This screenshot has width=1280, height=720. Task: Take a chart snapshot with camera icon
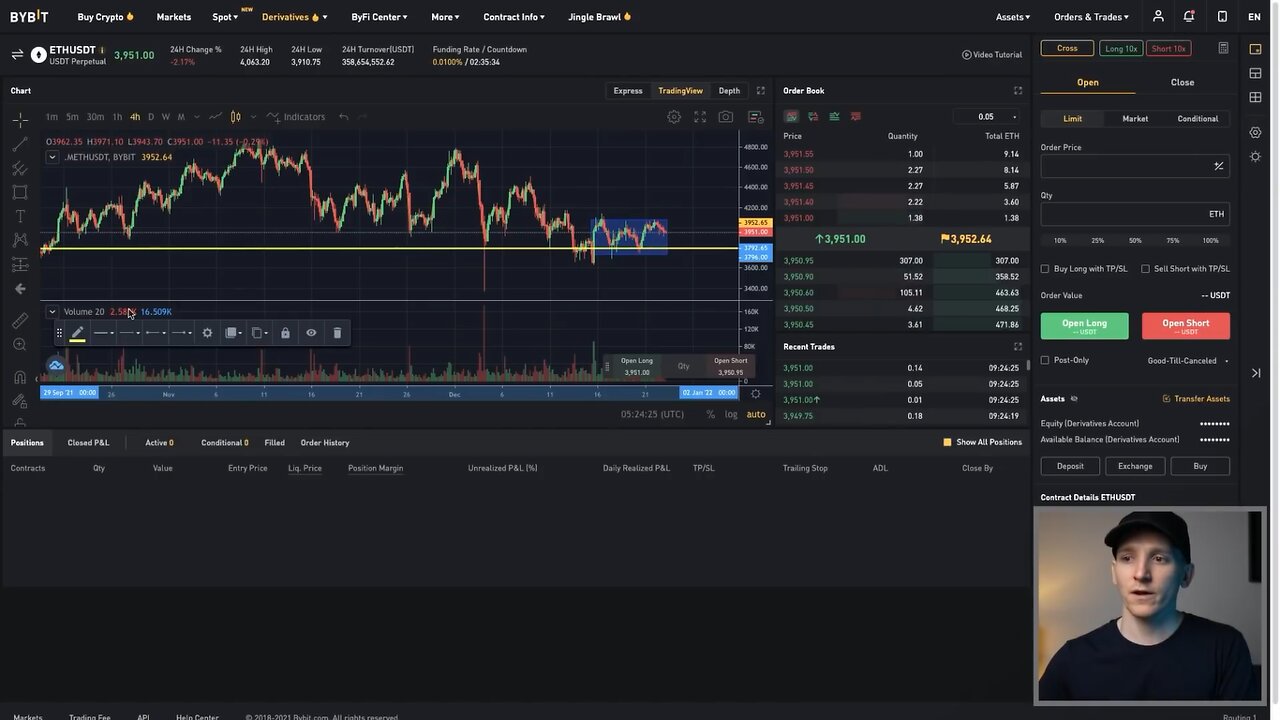coord(726,117)
